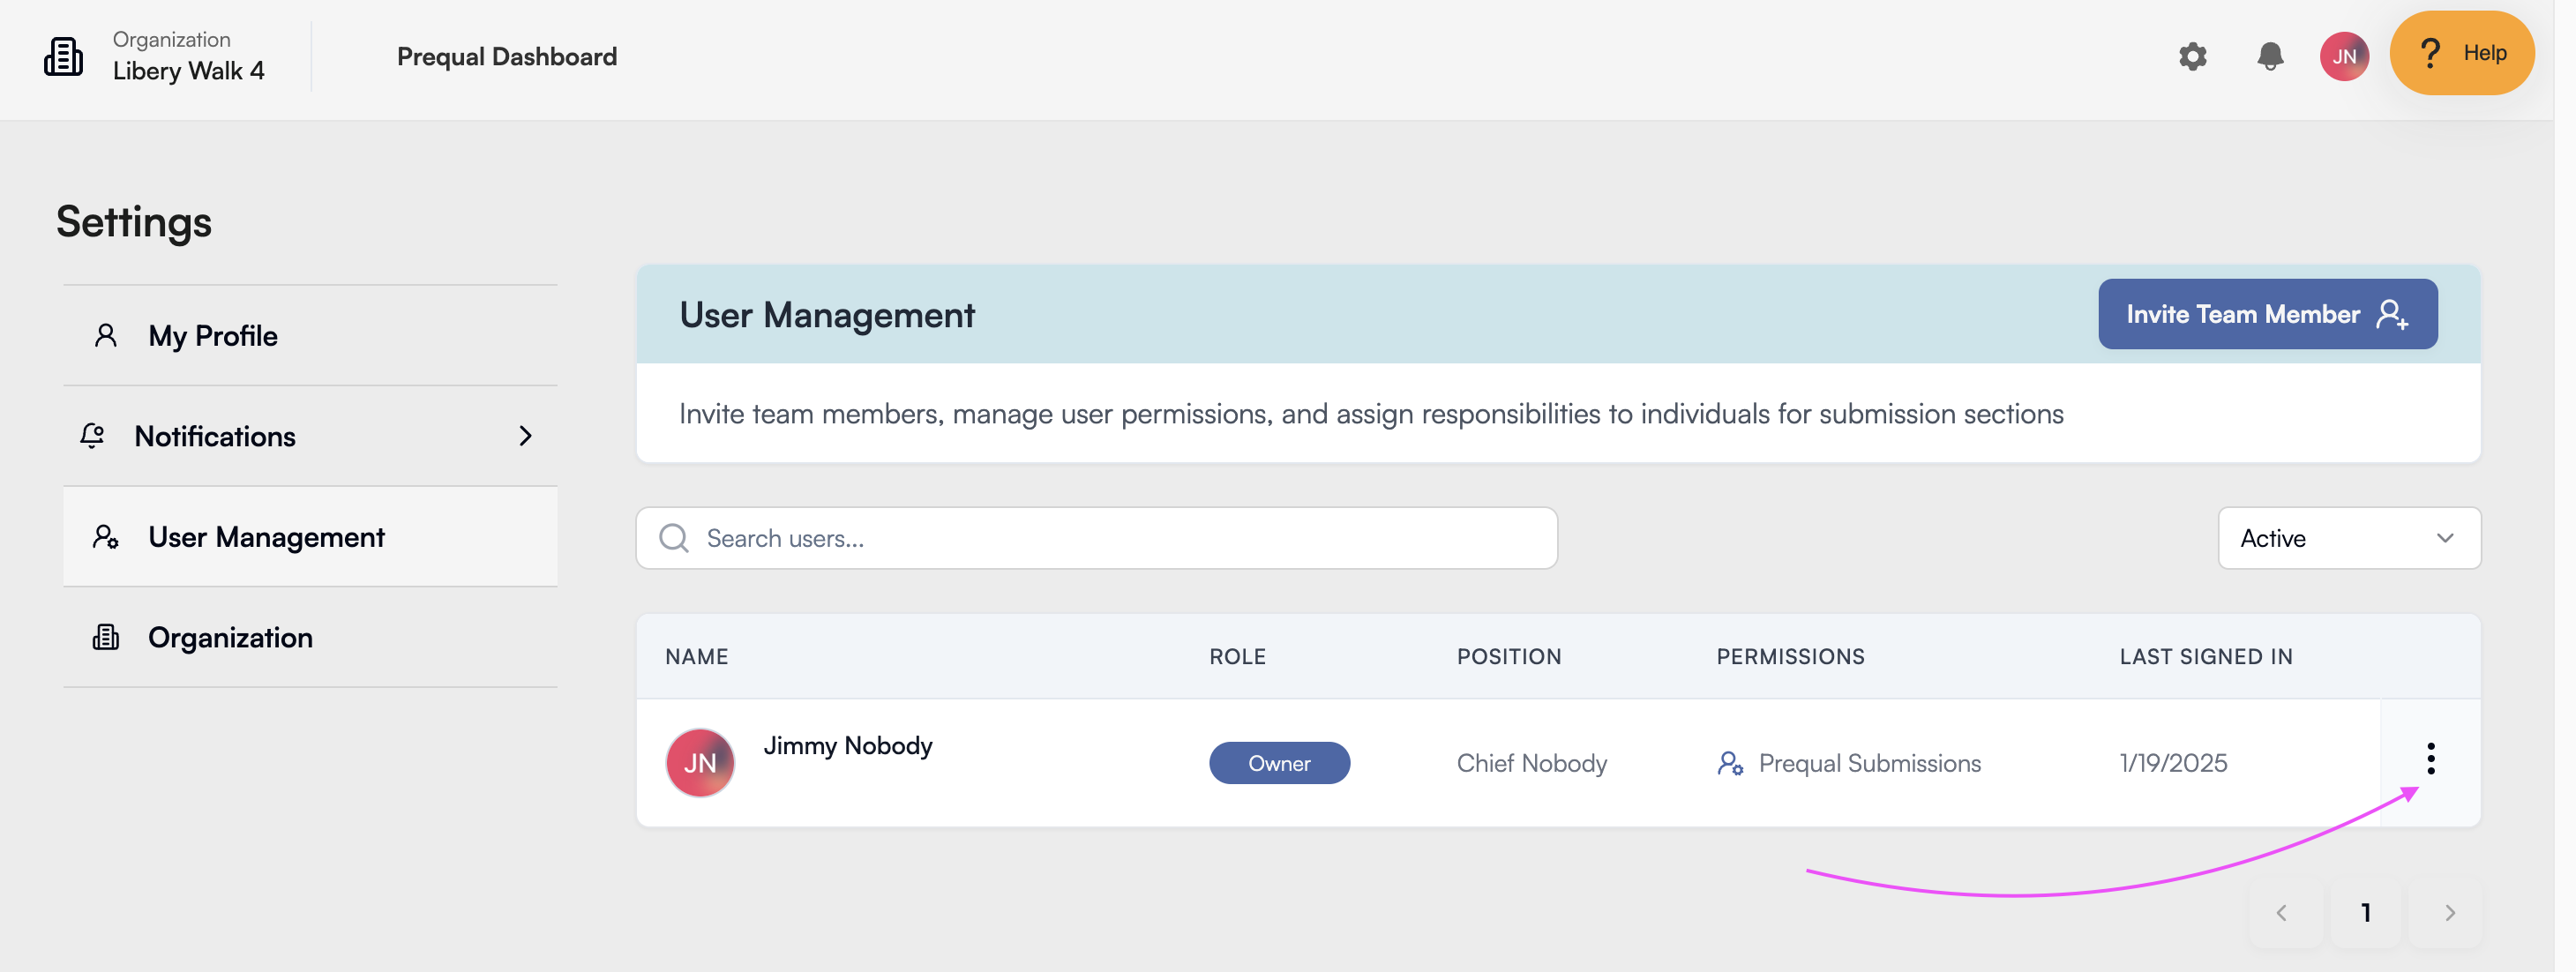This screenshot has width=2576, height=972.
Task: Click the Notifications bell icon in sidebar
Action: tap(92, 436)
